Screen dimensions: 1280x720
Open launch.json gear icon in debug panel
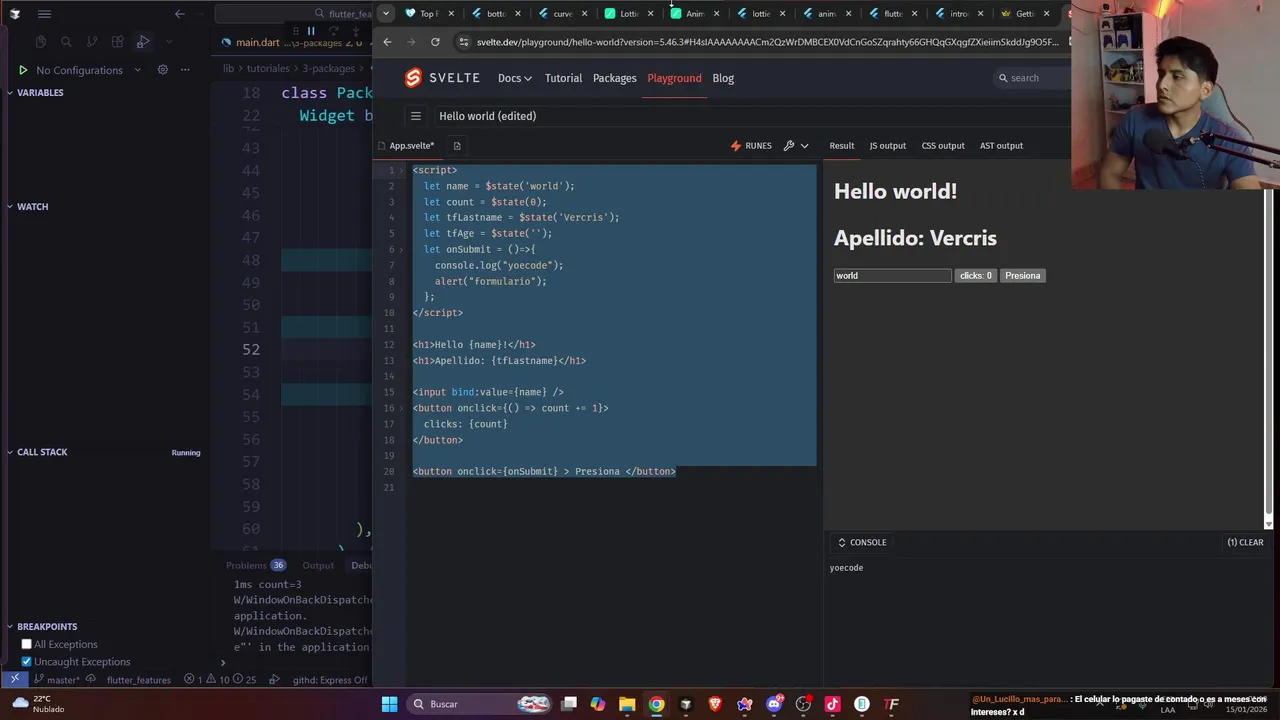pyautogui.click(x=162, y=70)
